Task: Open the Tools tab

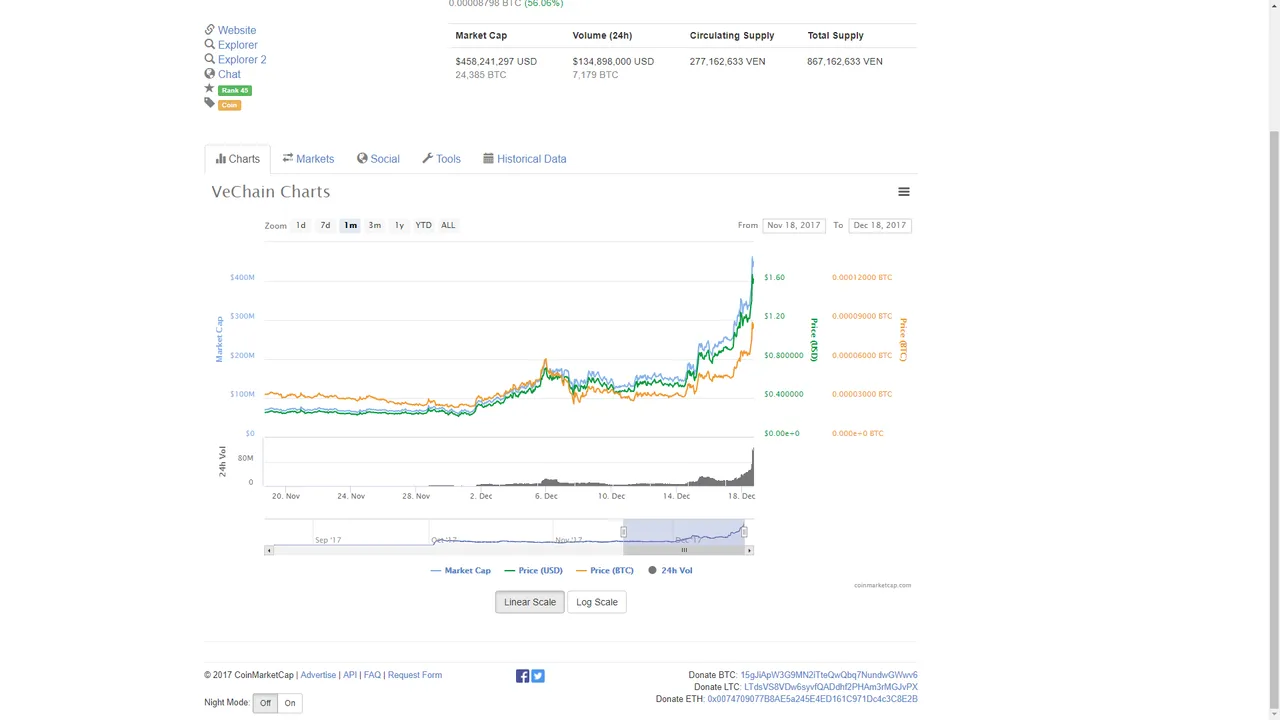Action: click(x=441, y=159)
